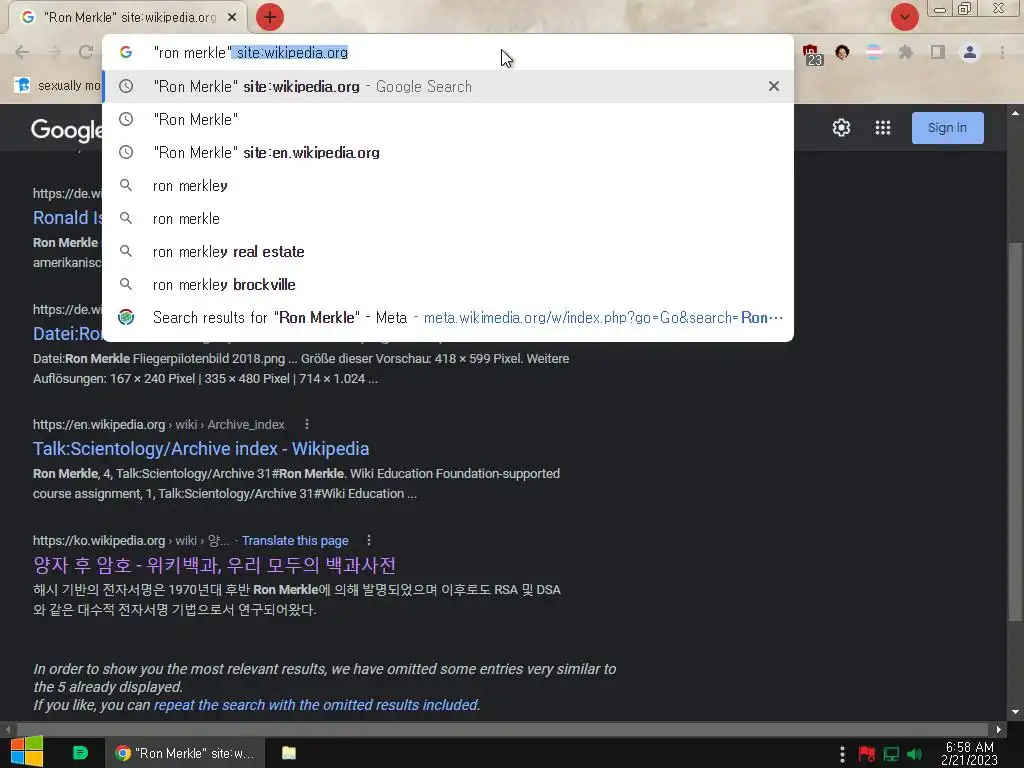The width and height of the screenshot is (1024, 768).
Task: Open the Google apps grid
Action: coord(882,127)
